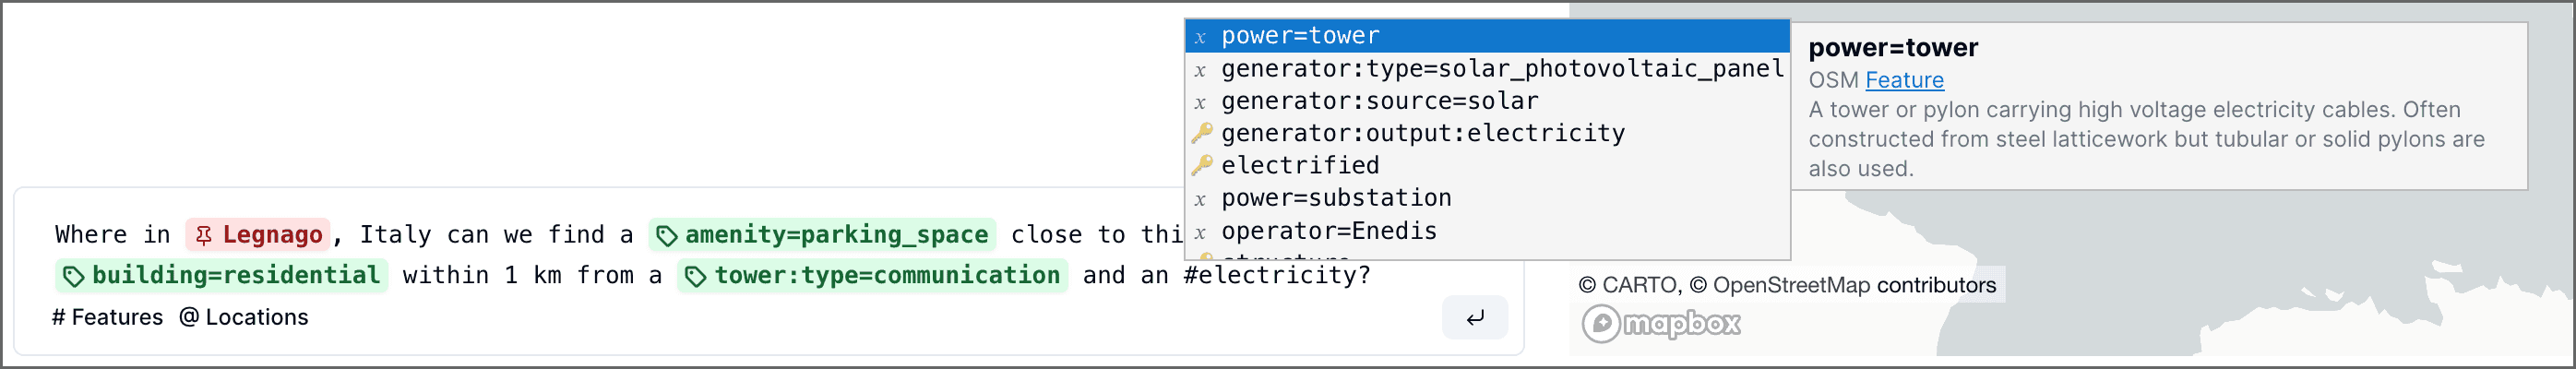Click the @ Locations button
Screen dimensions: 2576x369
244,317
